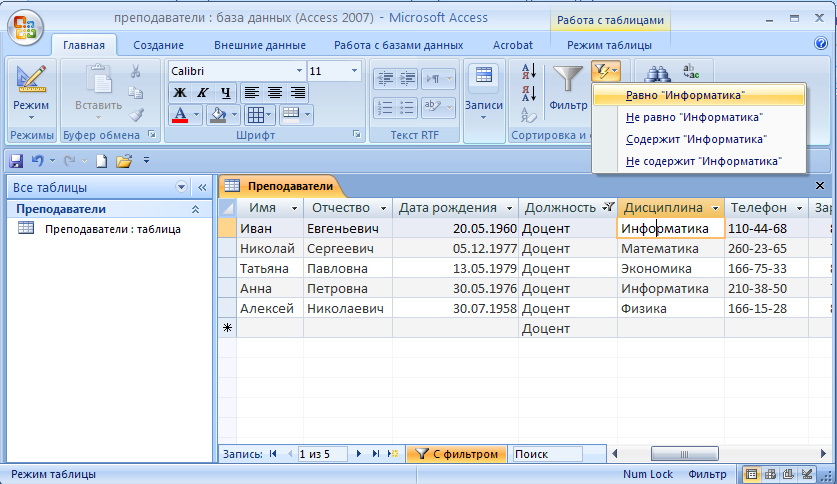Clear all sorts icon
837x484 pixels.
tap(528, 114)
